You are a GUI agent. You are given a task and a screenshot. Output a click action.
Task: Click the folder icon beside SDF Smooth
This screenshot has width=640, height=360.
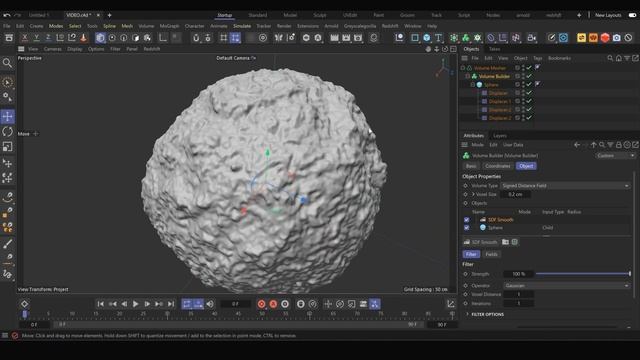click(x=505, y=242)
